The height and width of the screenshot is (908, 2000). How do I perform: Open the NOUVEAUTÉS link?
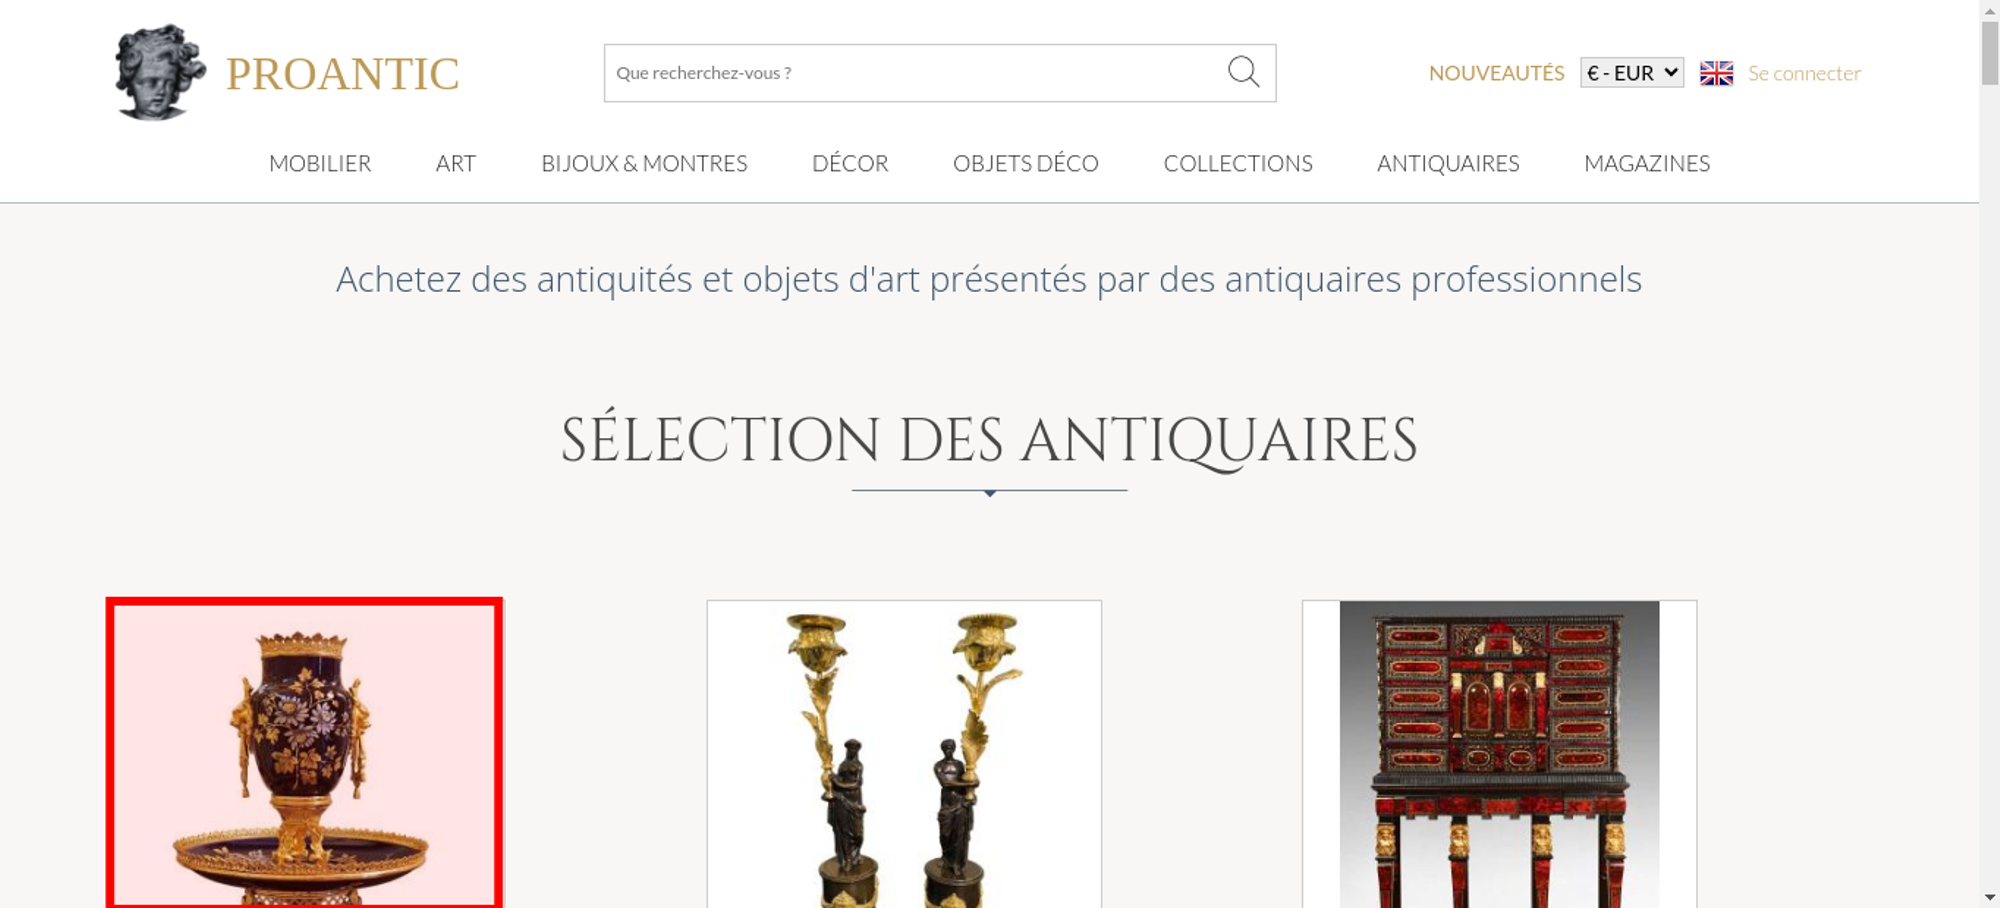1496,73
